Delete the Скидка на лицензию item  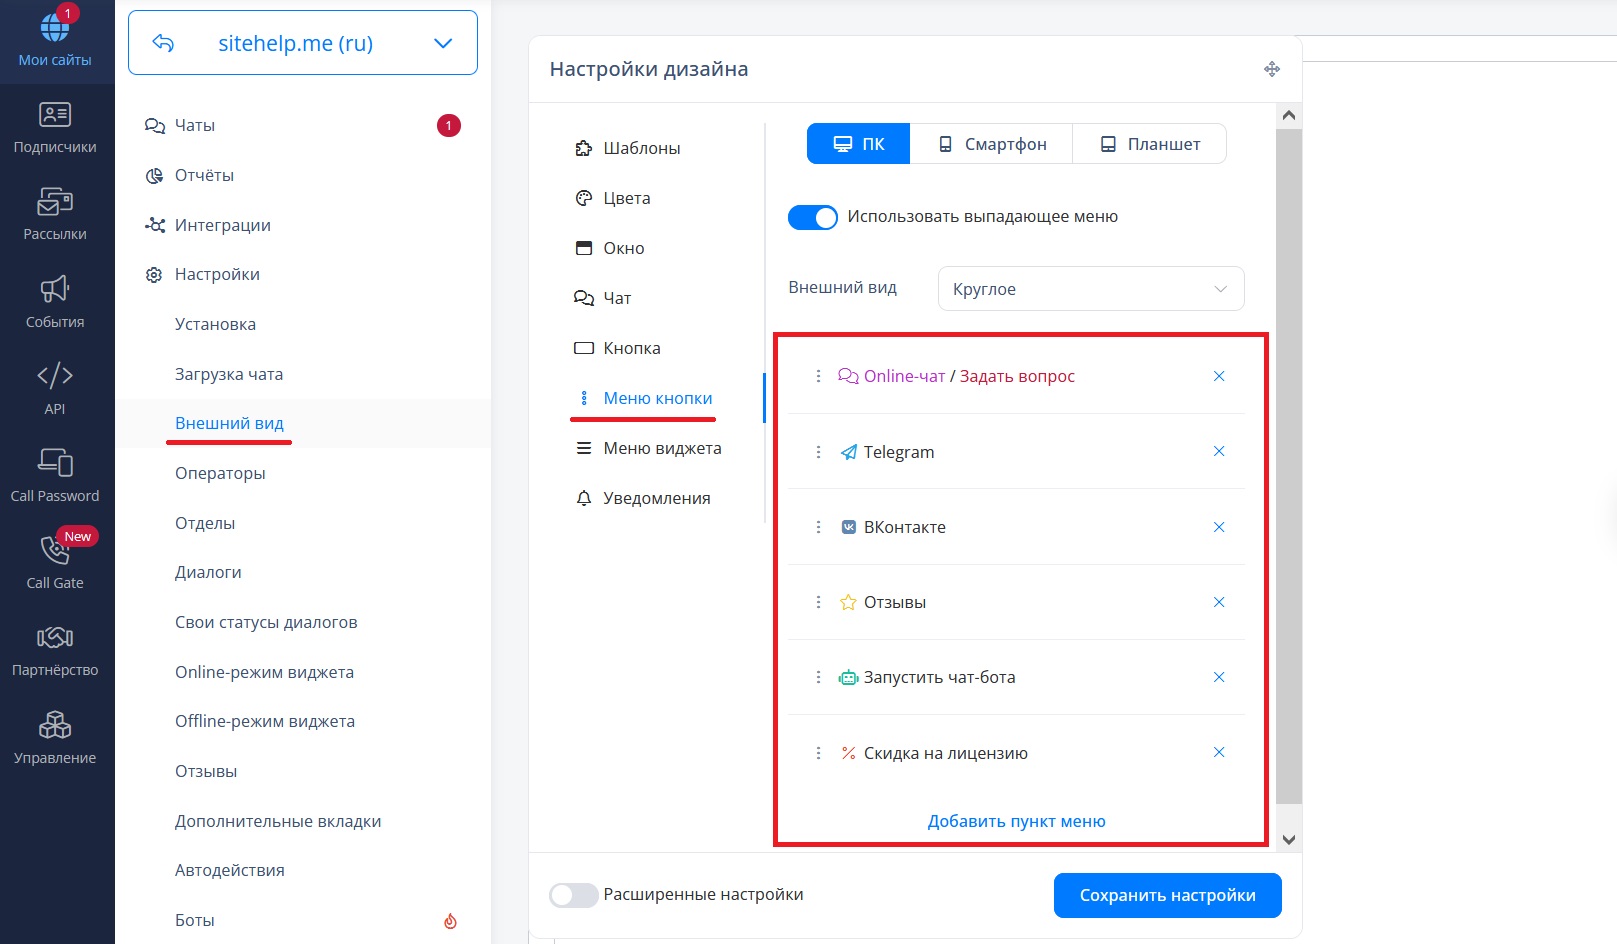tap(1218, 752)
